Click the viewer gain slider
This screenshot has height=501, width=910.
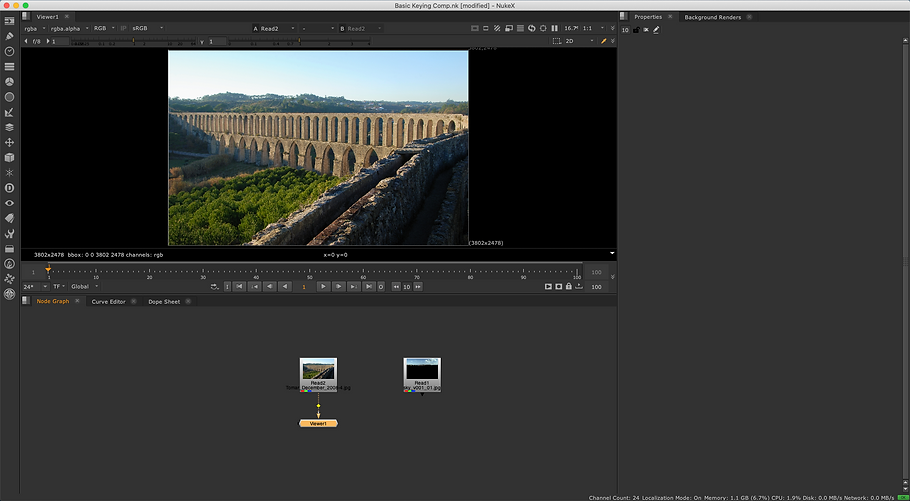pos(133,42)
